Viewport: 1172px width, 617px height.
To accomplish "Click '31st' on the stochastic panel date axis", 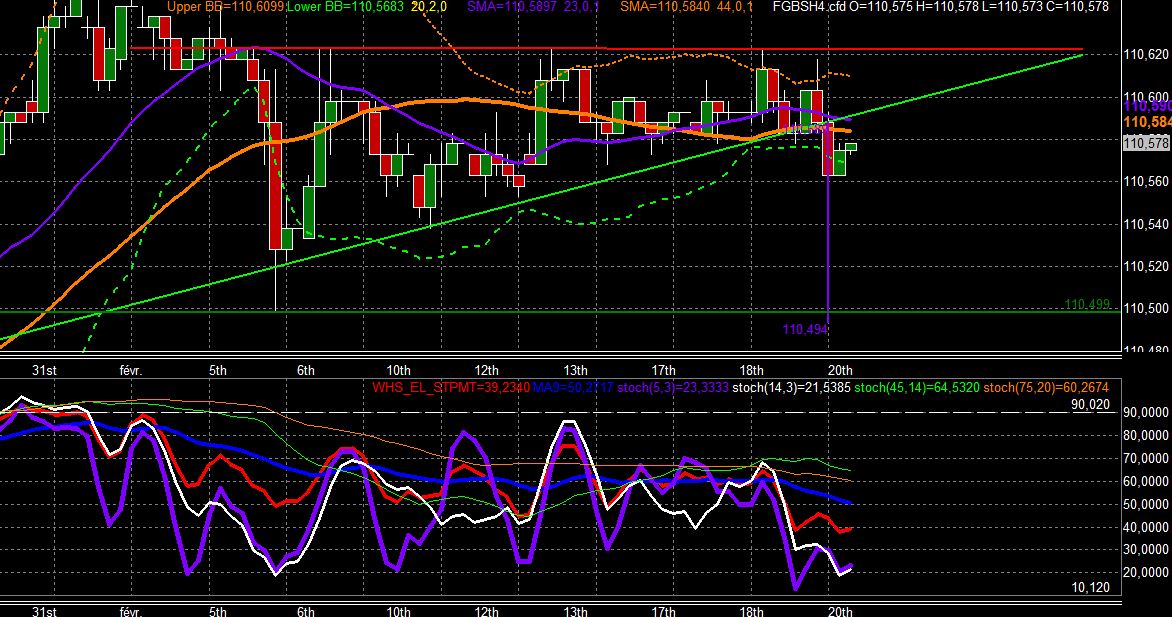I will 44,612.
